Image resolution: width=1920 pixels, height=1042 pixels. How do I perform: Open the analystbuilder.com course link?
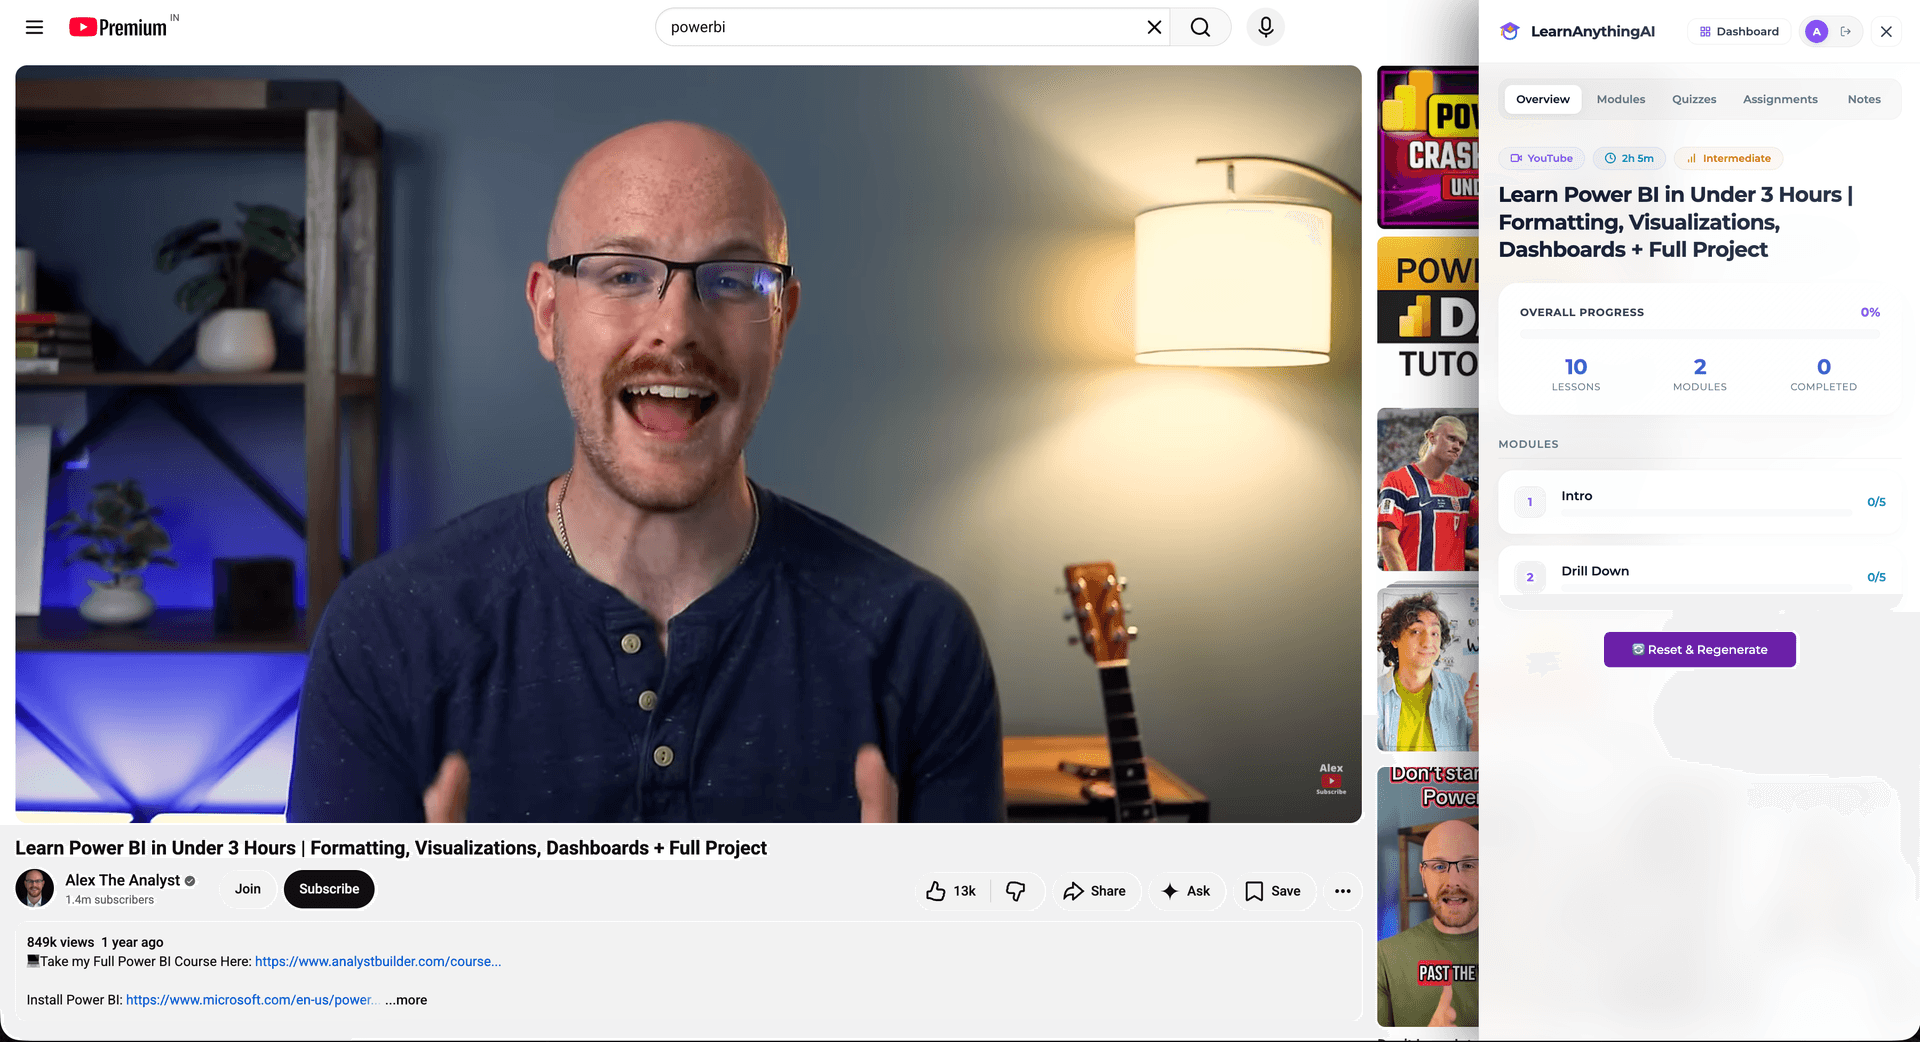click(378, 962)
